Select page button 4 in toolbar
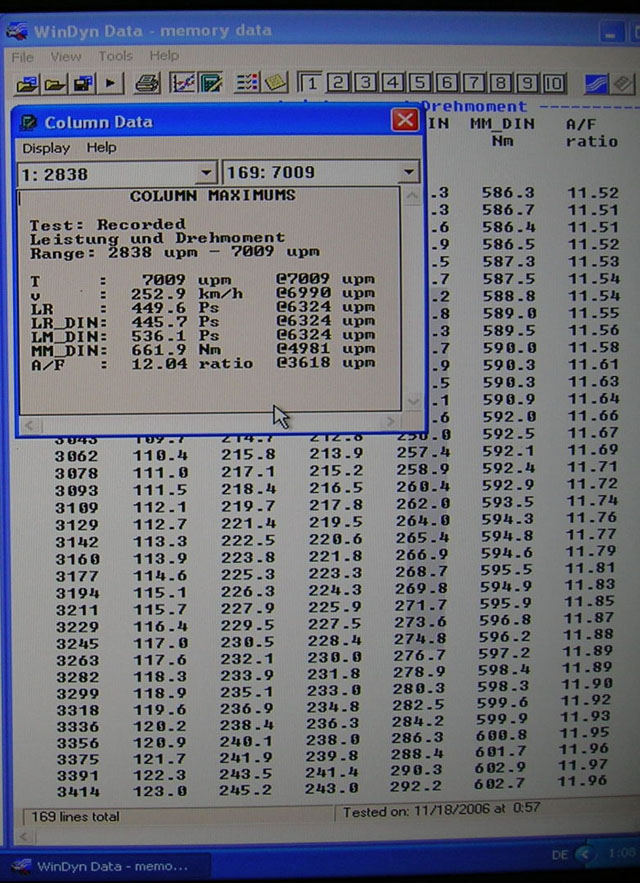This screenshot has height=883, width=640. click(x=393, y=83)
